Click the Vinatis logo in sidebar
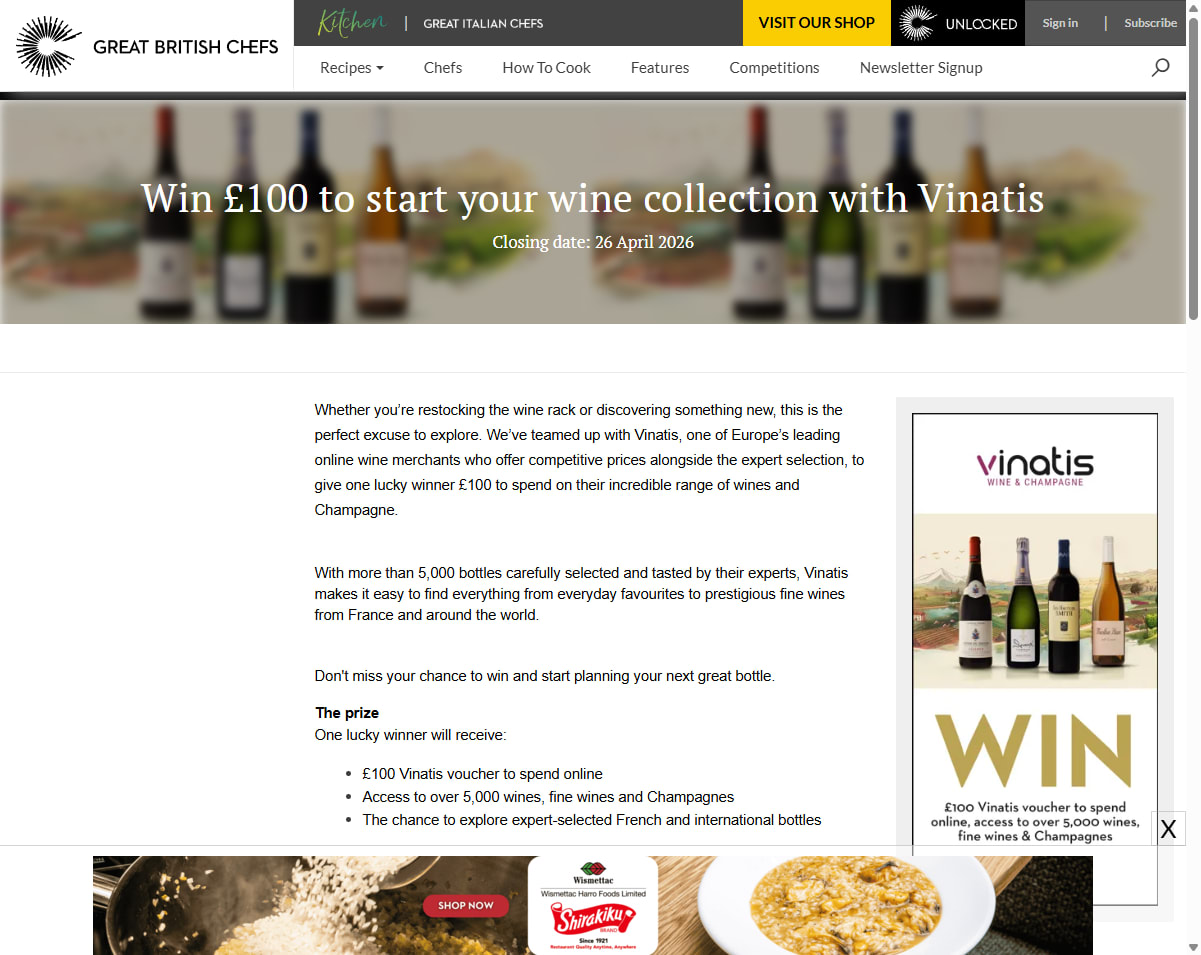 (x=1035, y=468)
